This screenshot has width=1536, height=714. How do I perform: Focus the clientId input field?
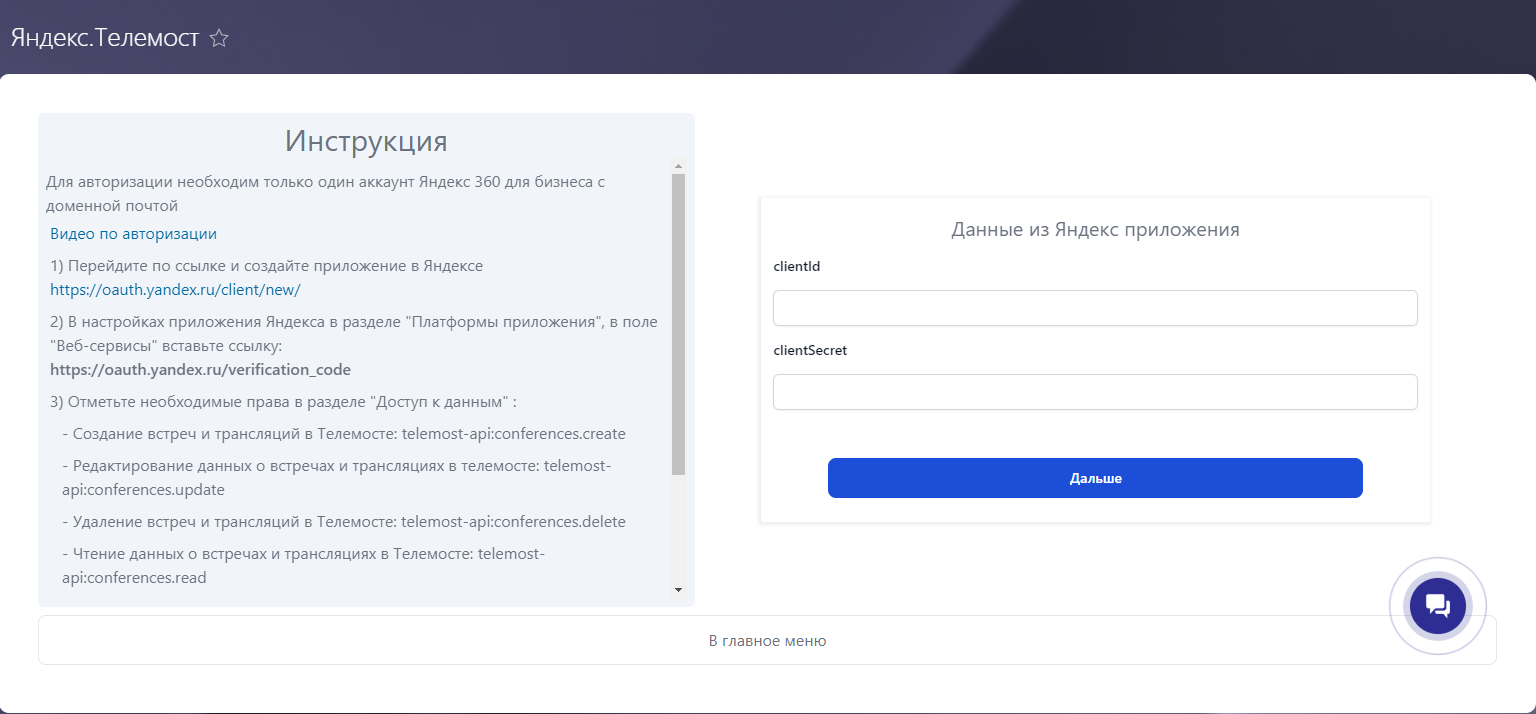tap(1095, 308)
